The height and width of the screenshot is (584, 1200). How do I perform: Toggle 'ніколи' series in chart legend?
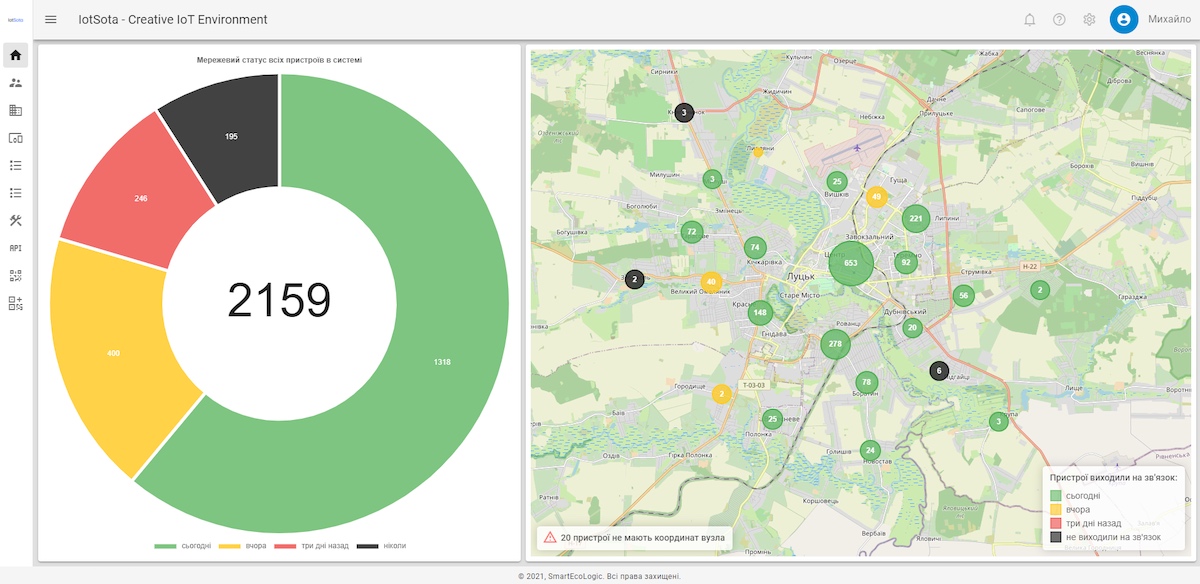click(x=381, y=545)
